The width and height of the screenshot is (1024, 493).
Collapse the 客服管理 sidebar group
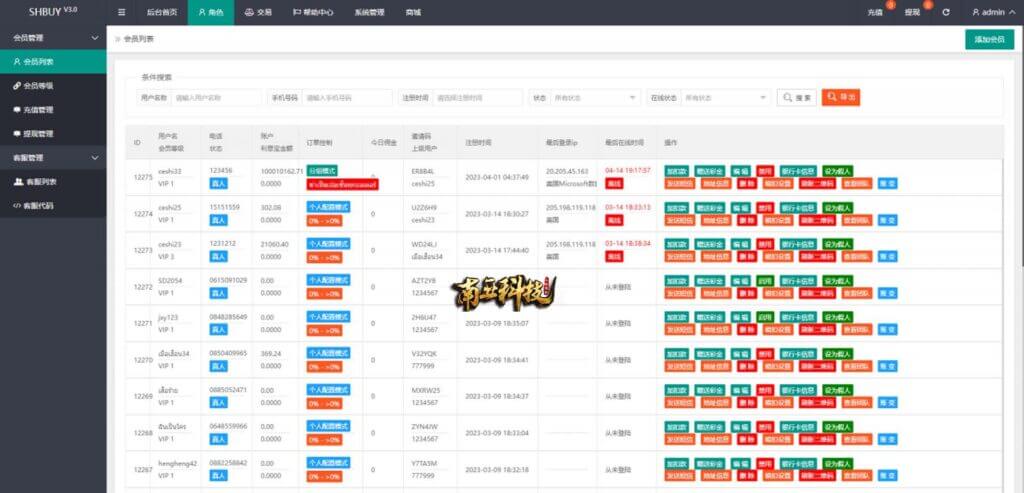95,158
